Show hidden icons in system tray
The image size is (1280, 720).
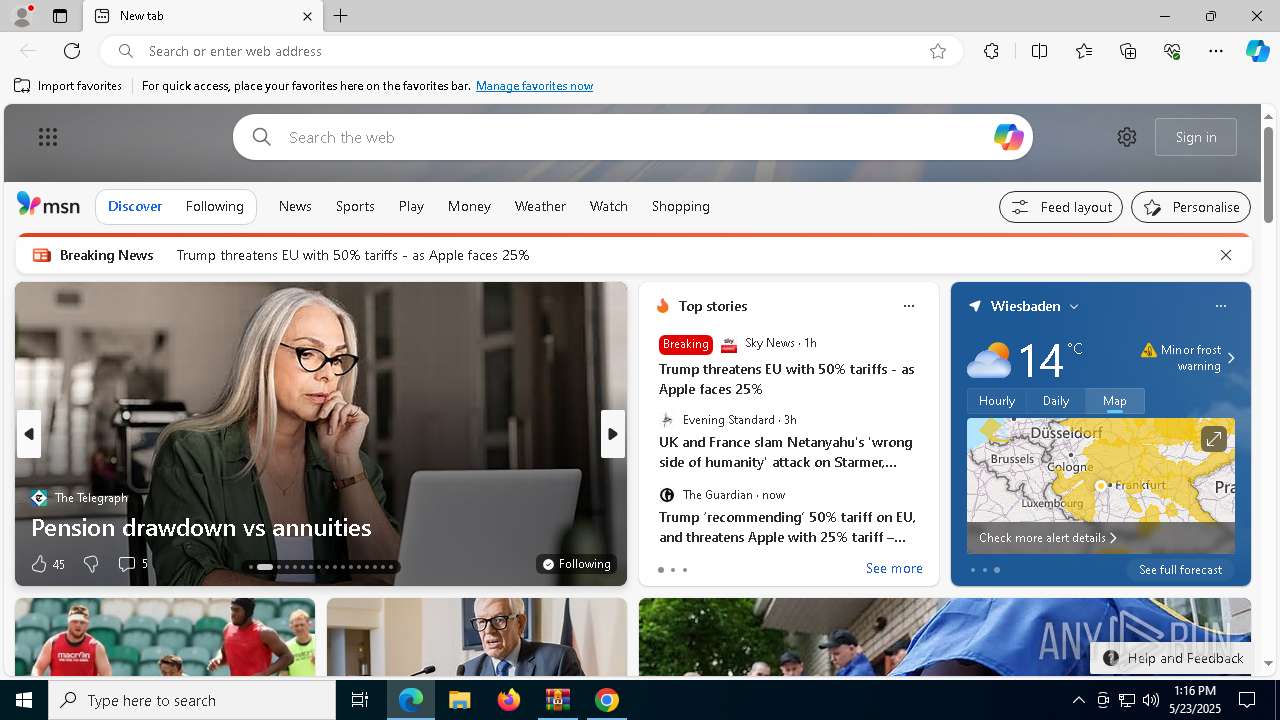1078,700
